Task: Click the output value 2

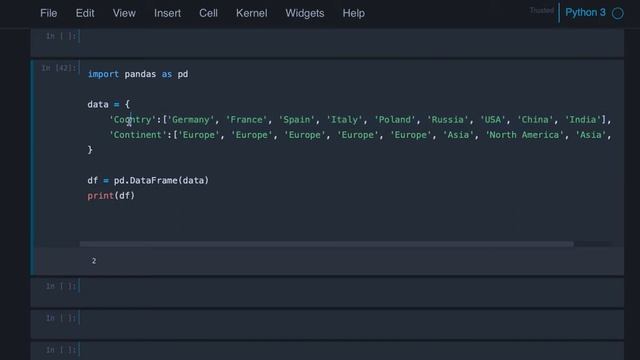Action: pyautogui.click(x=94, y=261)
